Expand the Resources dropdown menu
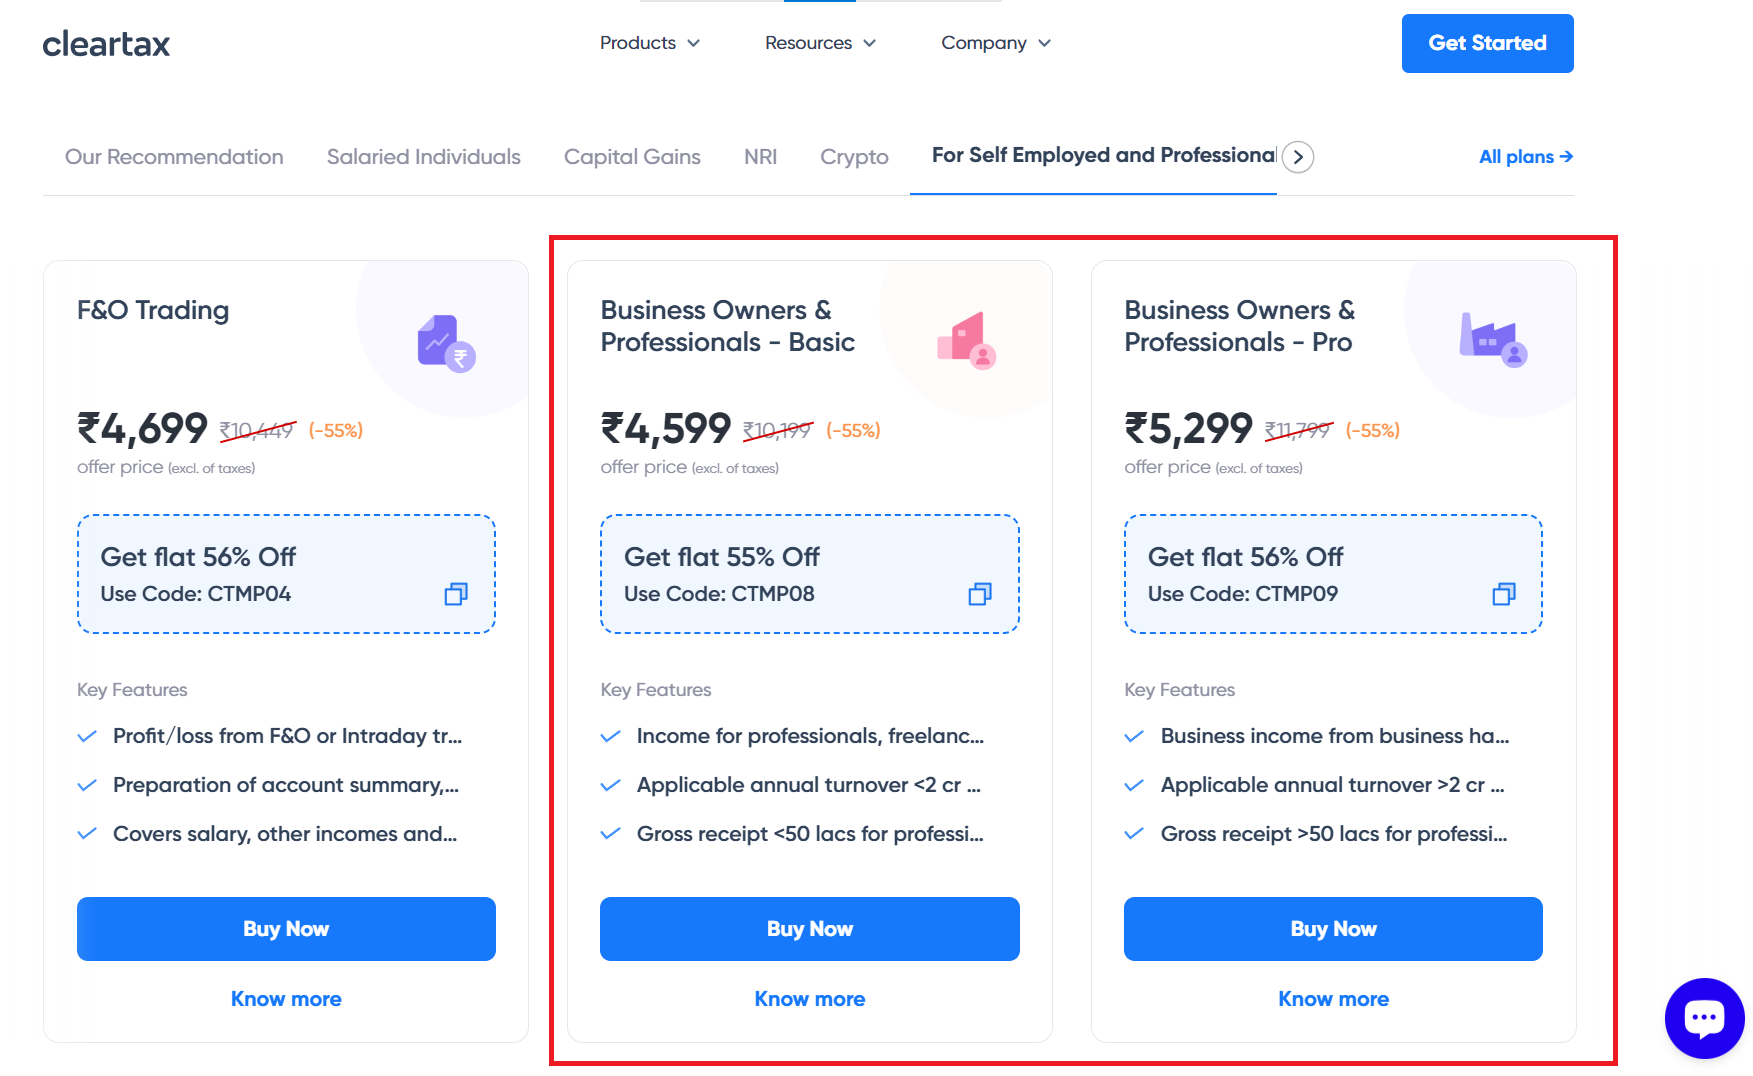Screen dimensions: 1753x1076 [x=820, y=43]
